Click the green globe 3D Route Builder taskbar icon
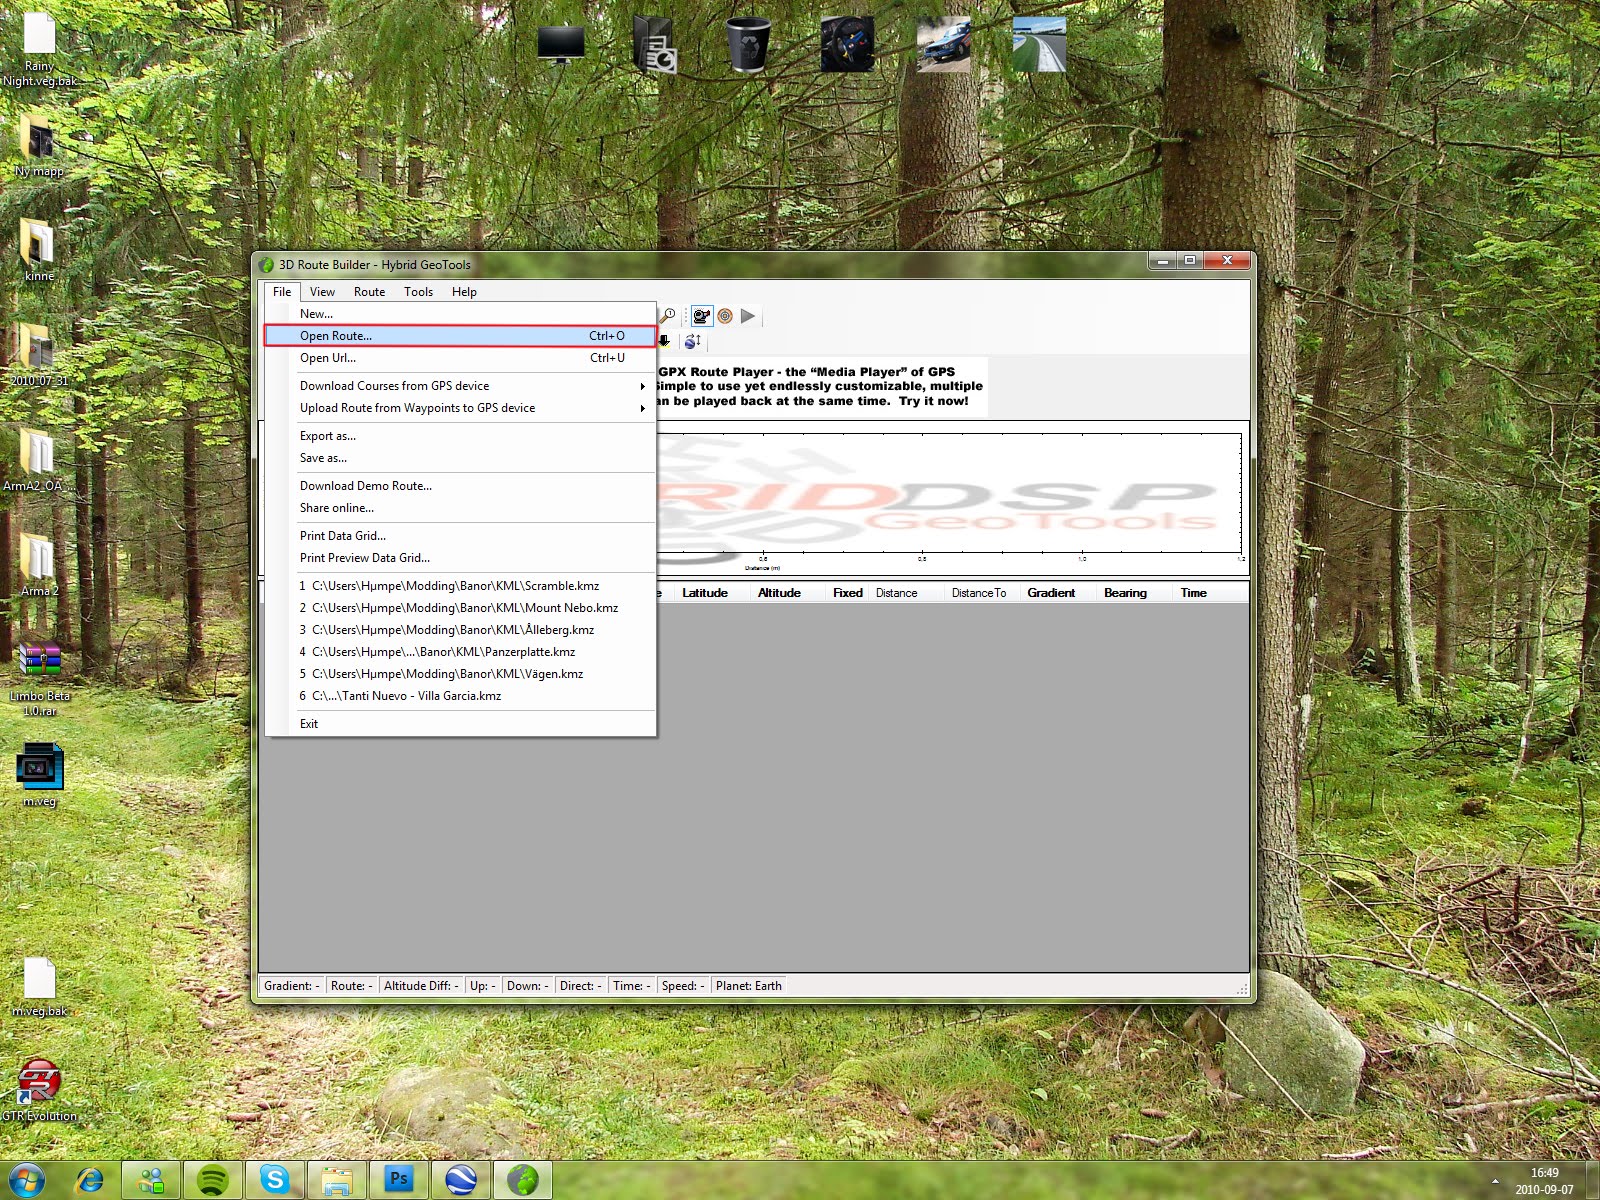Viewport: 1600px width, 1200px height. 523,1180
